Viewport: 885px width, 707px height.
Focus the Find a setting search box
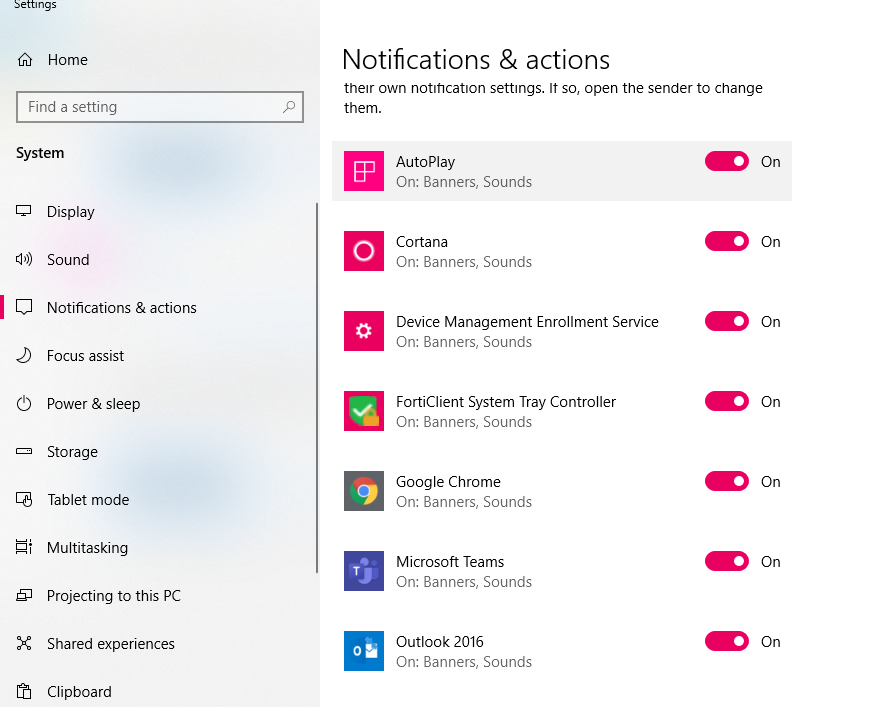click(160, 107)
